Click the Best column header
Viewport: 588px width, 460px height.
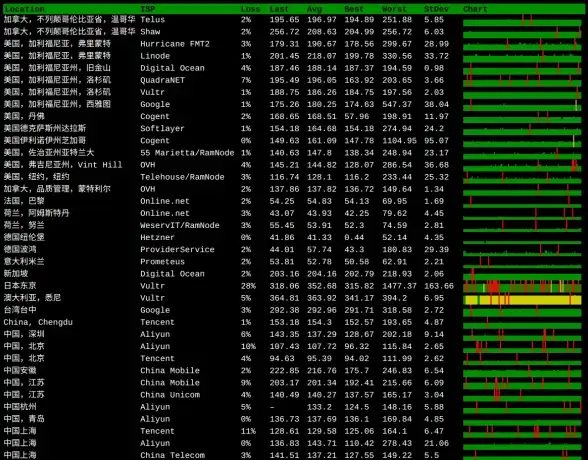pos(354,9)
